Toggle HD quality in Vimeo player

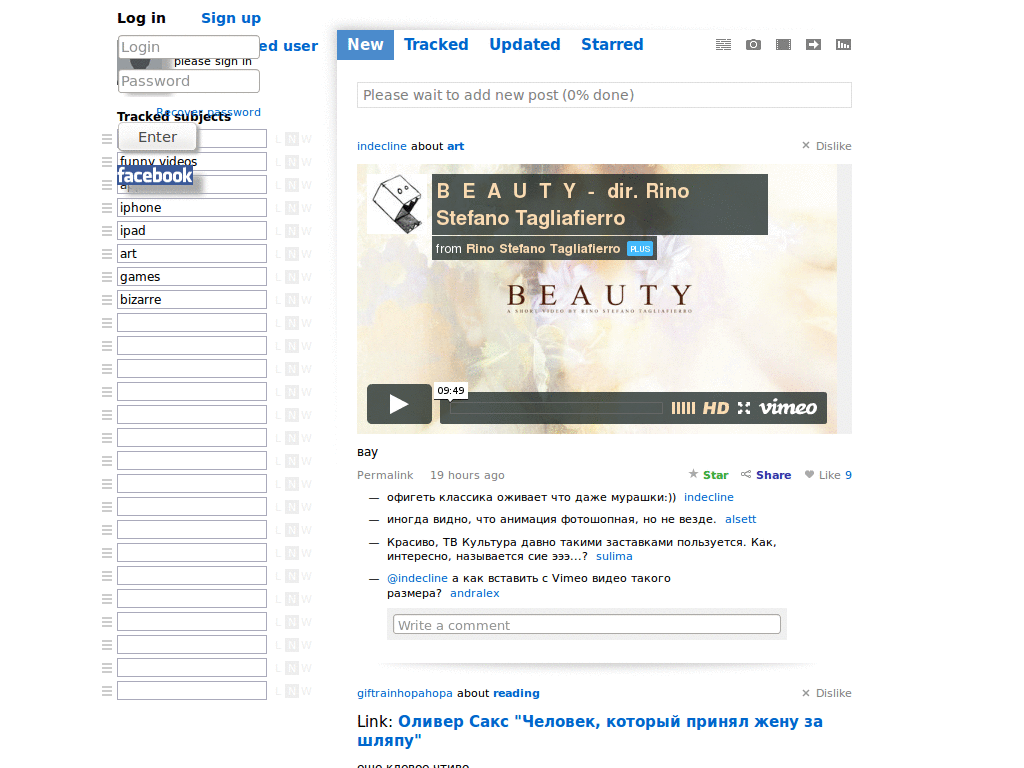click(715, 408)
